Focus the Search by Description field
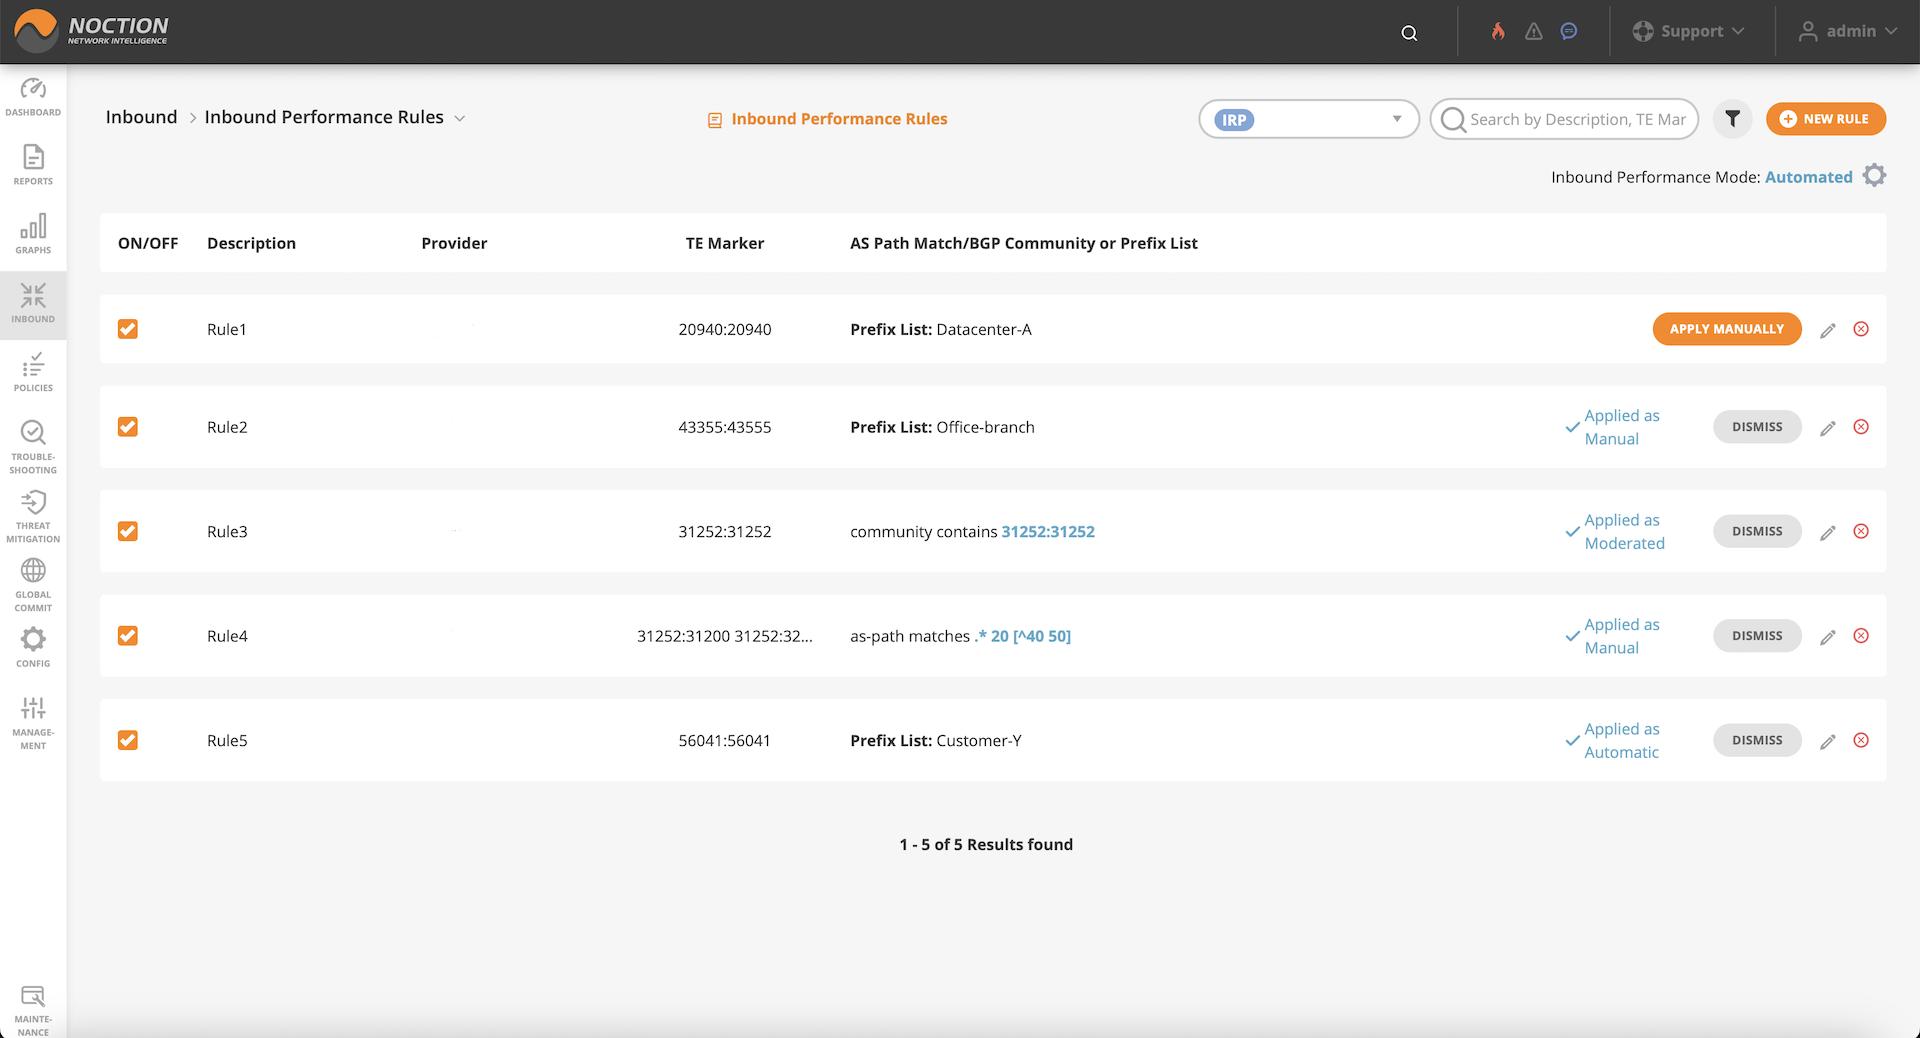Image resolution: width=1920 pixels, height=1038 pixels. [1565, 119]
